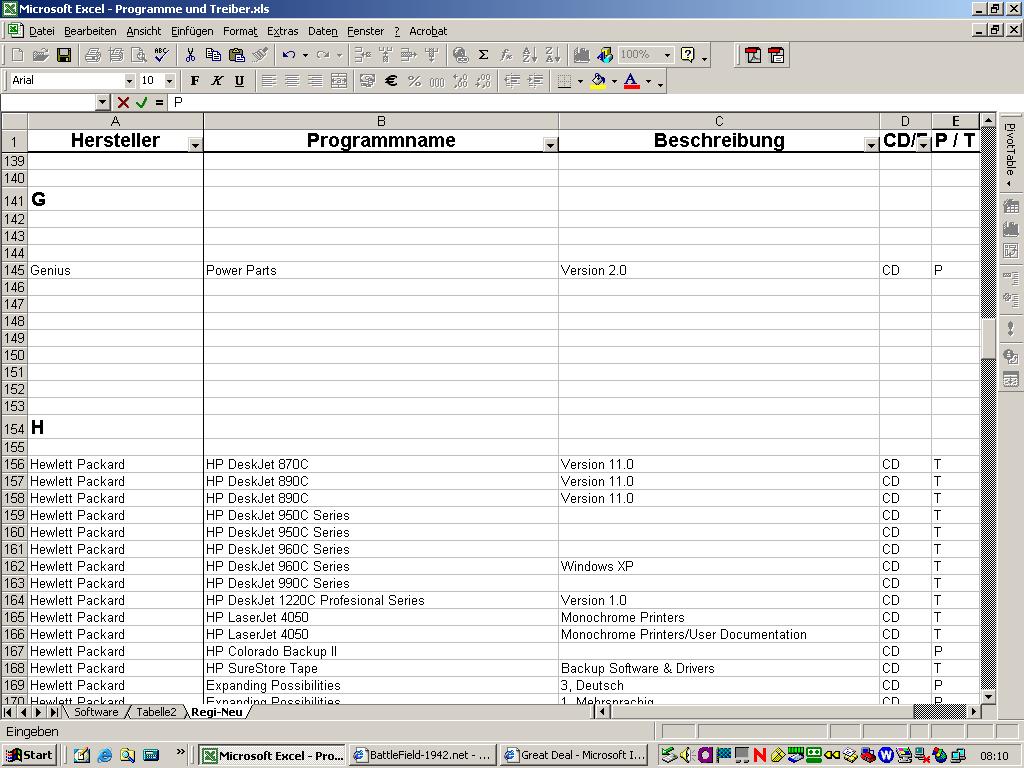Toggle italic with the K button
This screenshot has height=768, width=1024.
[x=217, y=81]
